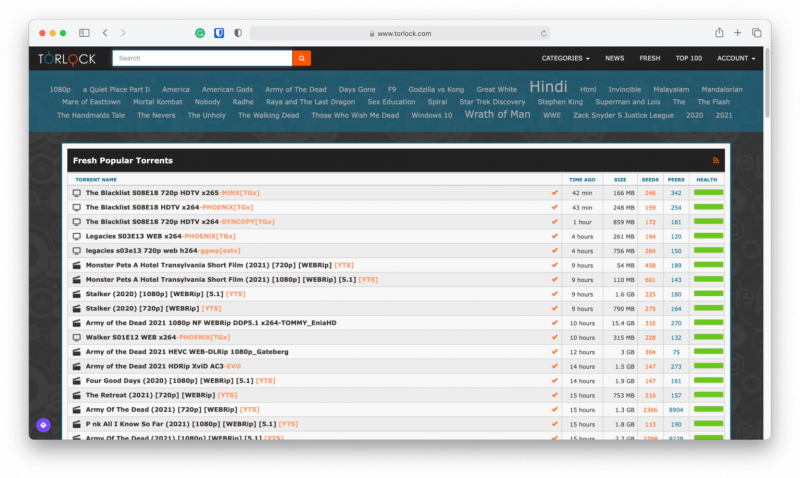Open the Safari share icon
Viewport: 800px width, 478px height.
click(x=719, y=33)
